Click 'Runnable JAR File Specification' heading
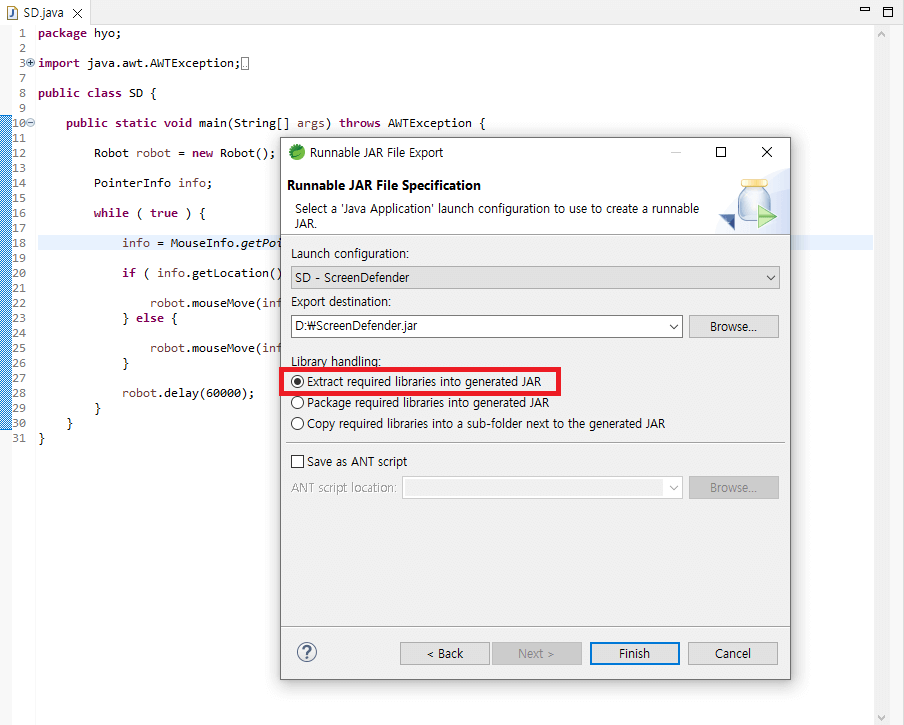 pos(384,186)
